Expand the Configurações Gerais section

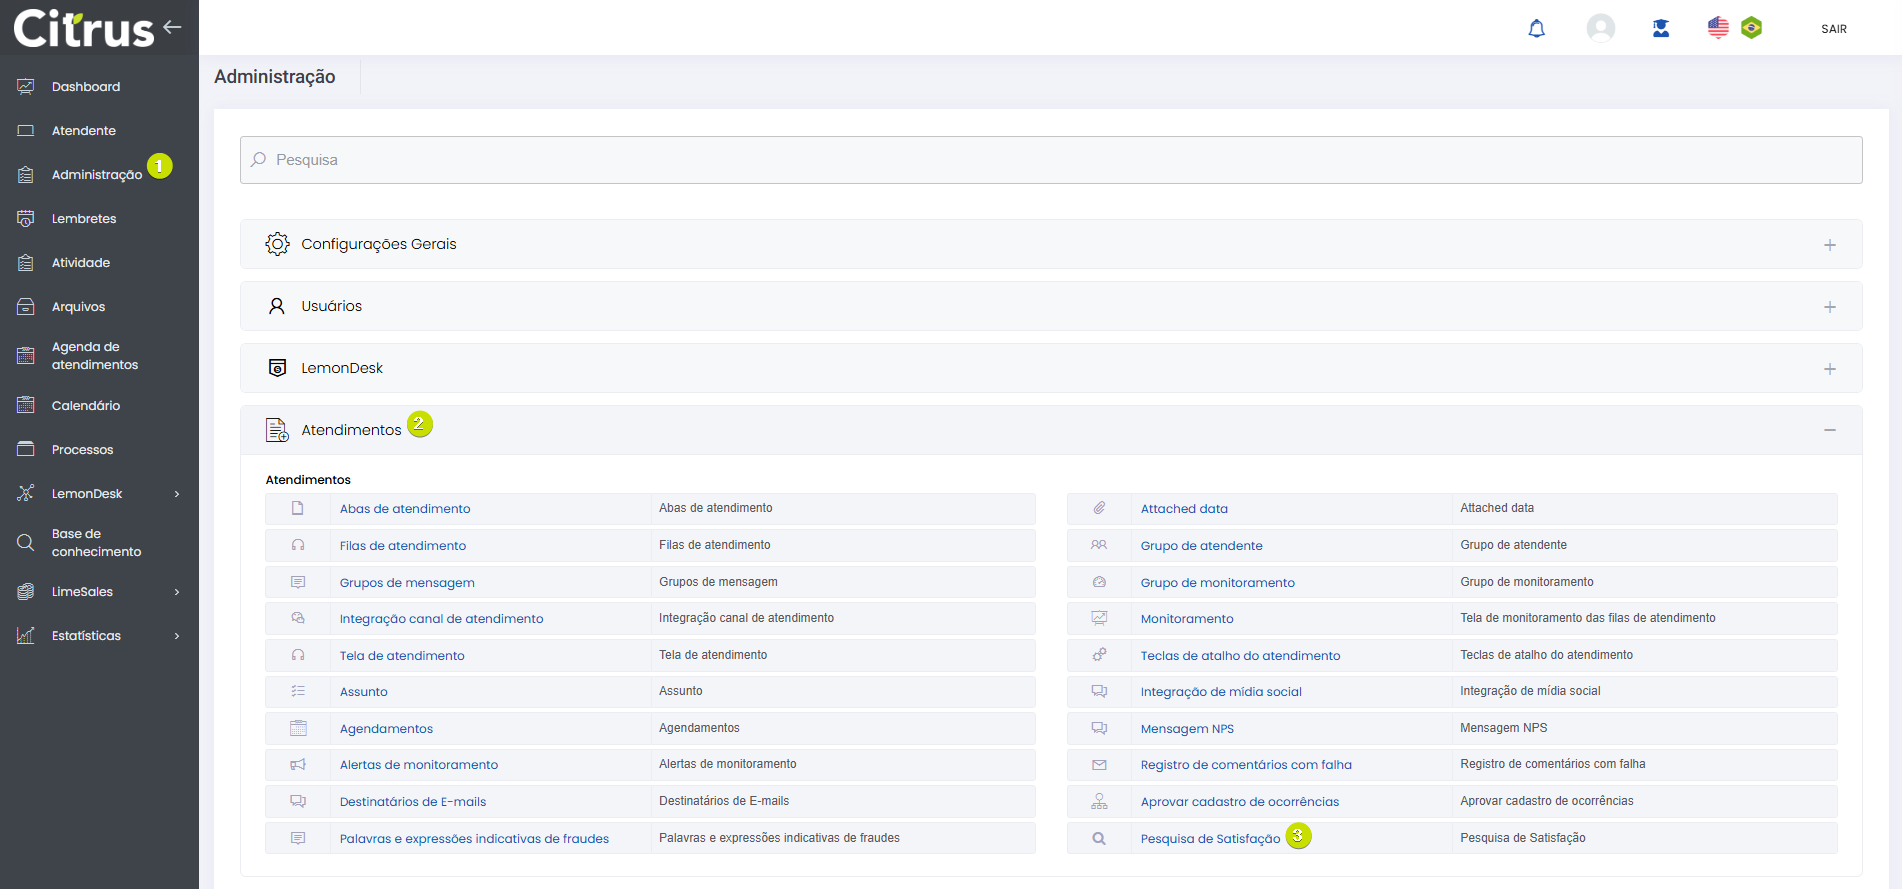[x=1829, y=245]
